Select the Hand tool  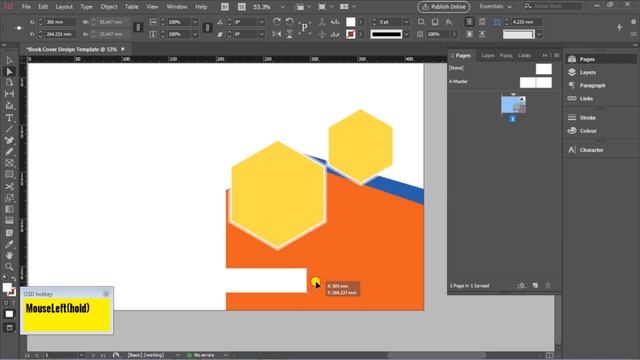click(x=9, y=256)
